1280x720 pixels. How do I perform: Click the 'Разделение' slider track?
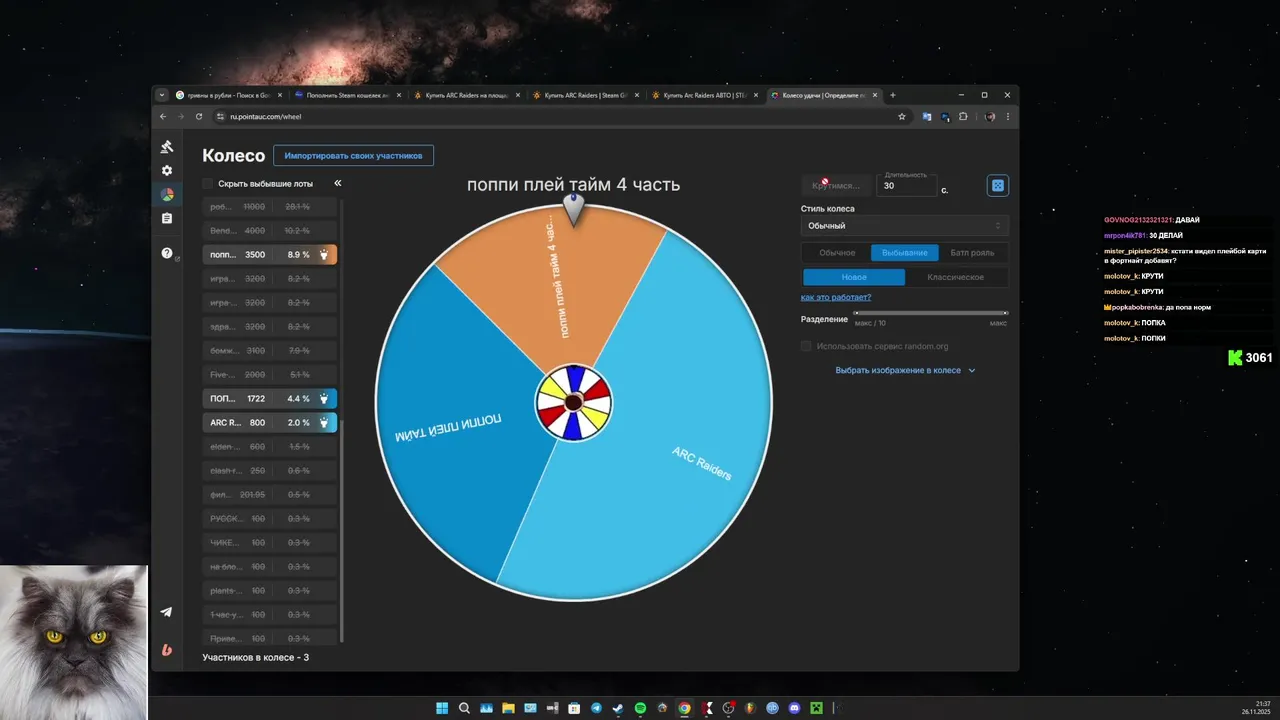[x=931, y=313]
